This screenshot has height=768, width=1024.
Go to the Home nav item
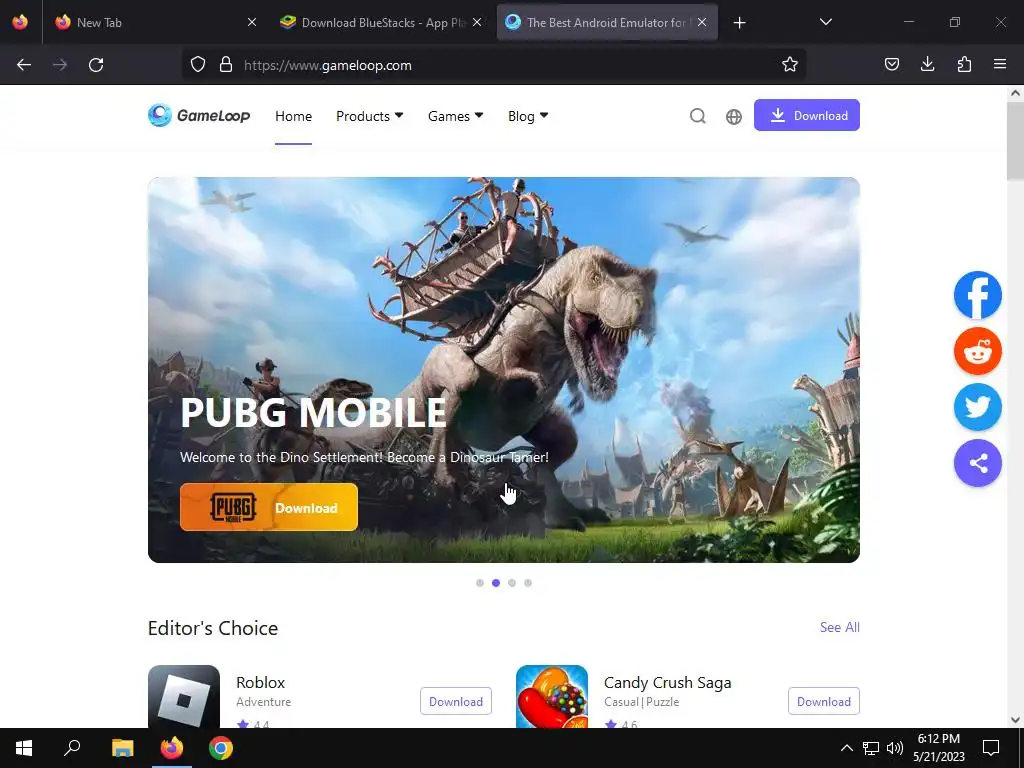click(293, 116)
